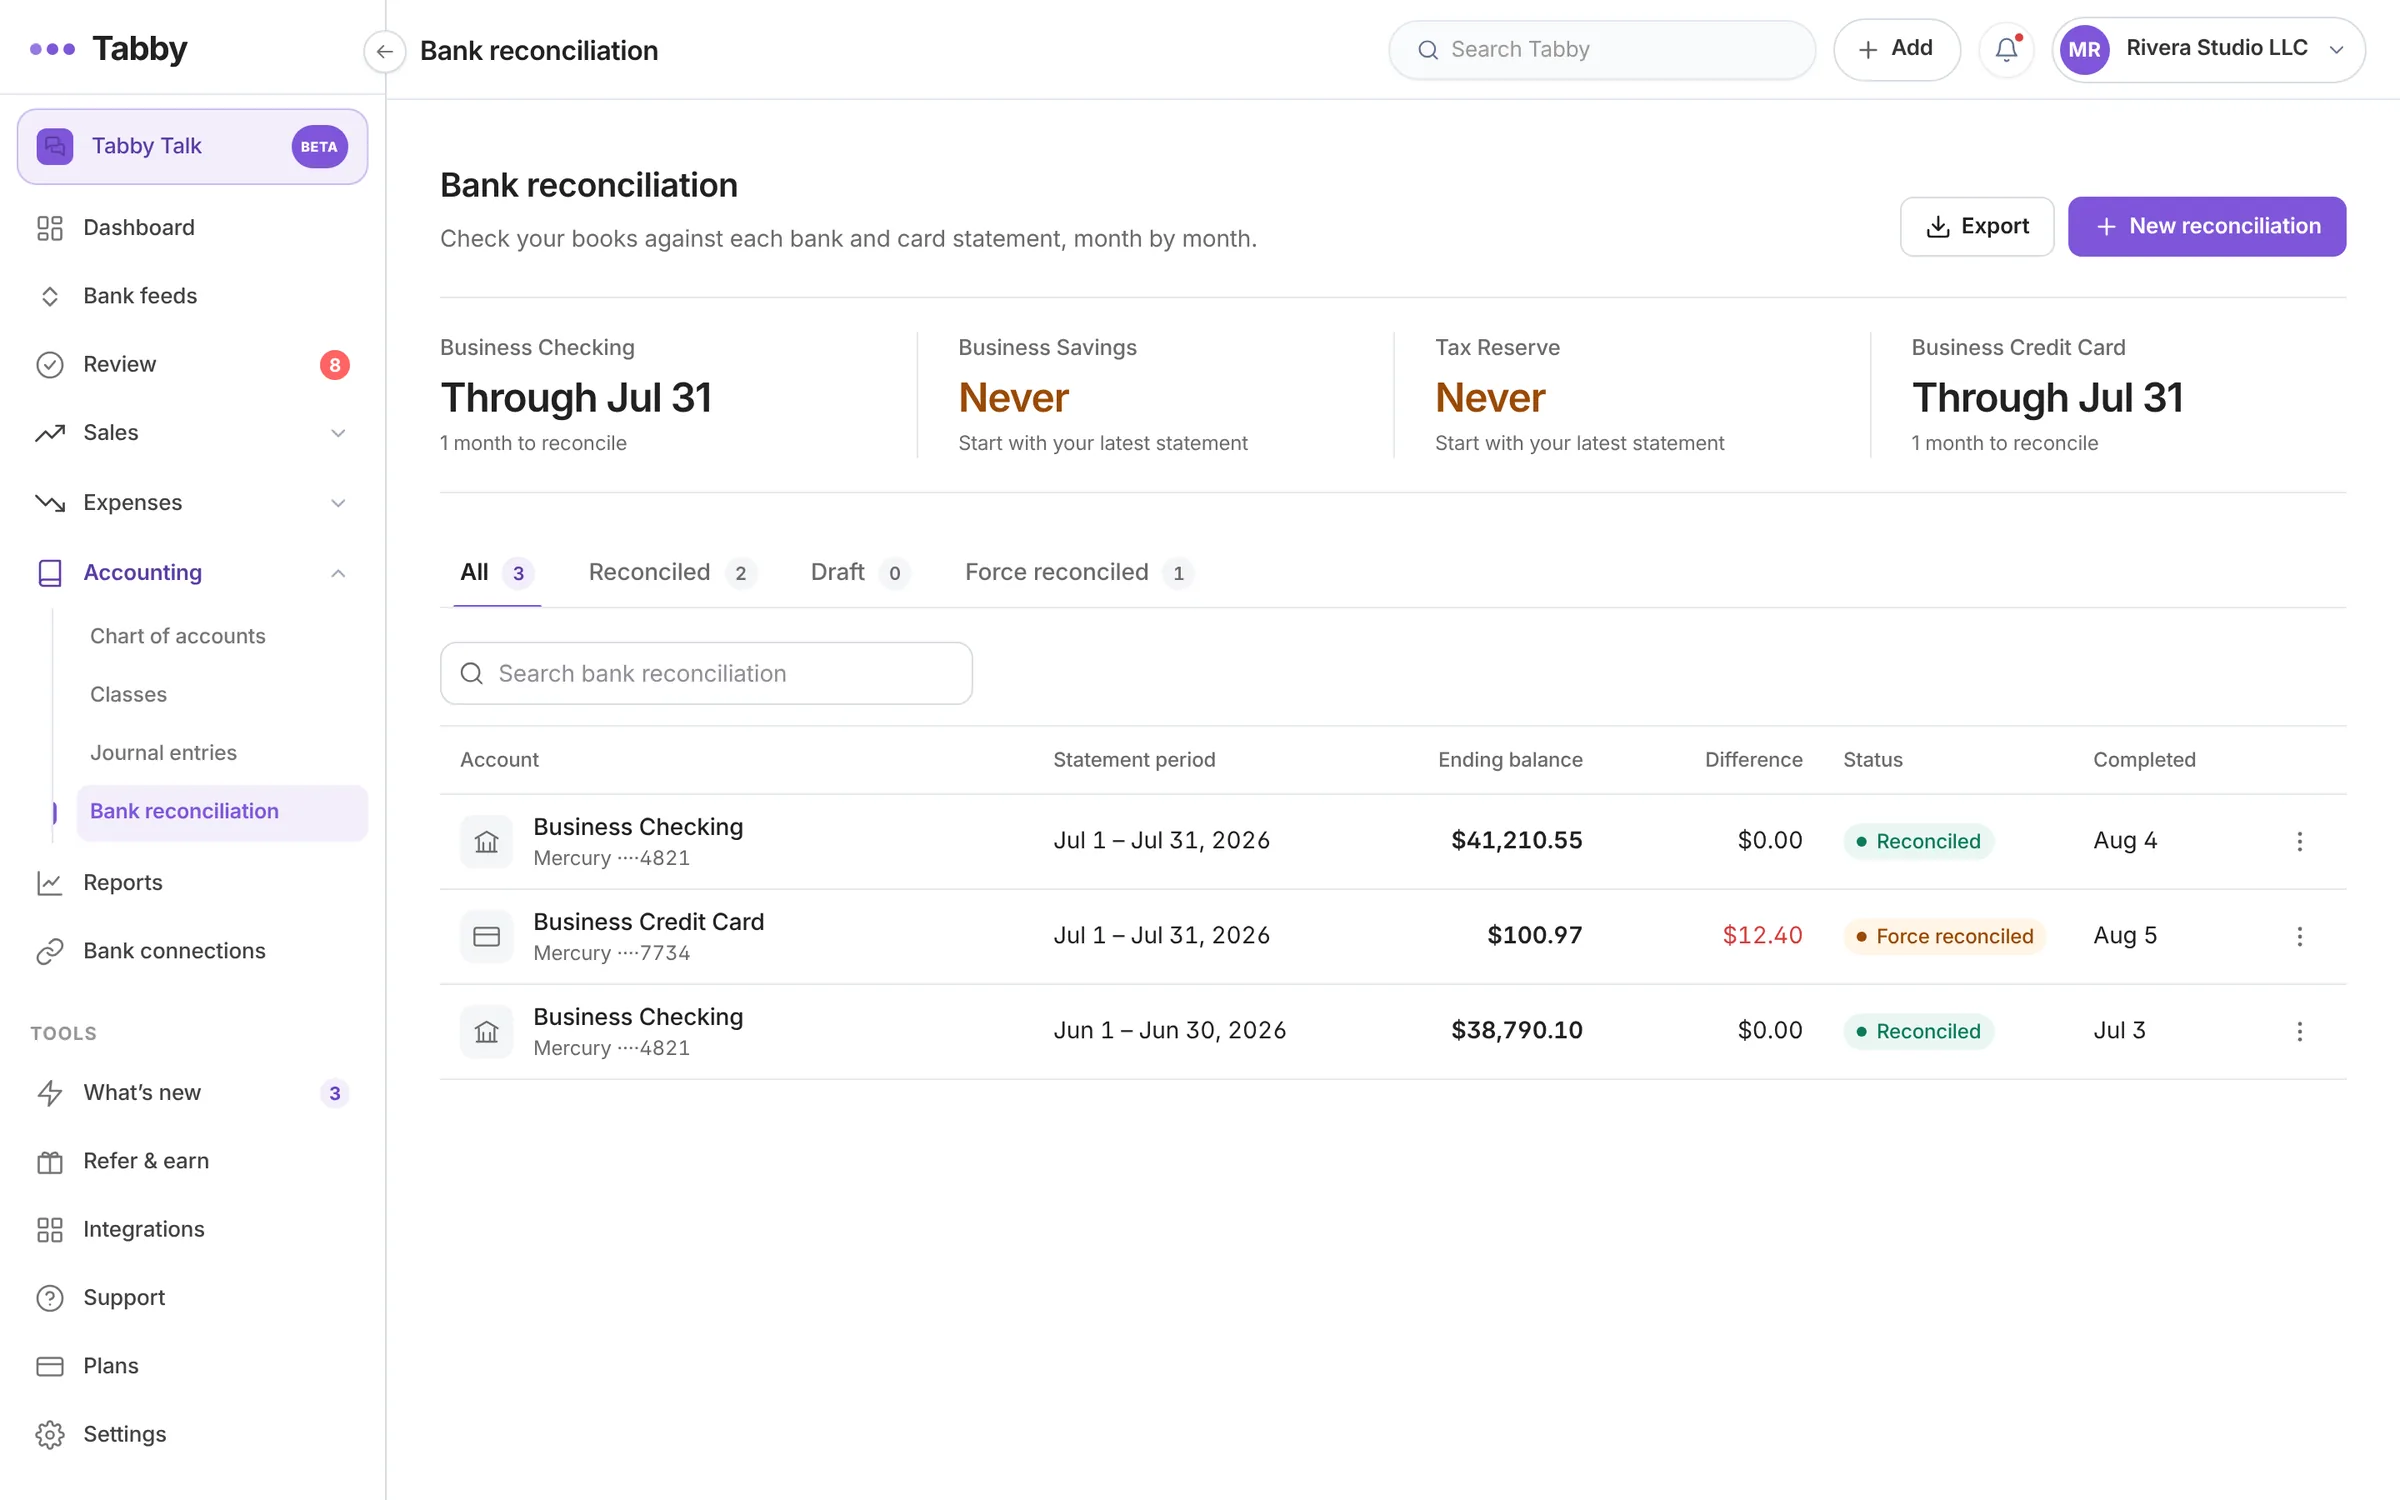Click the Add button in header

point(1896,49)
